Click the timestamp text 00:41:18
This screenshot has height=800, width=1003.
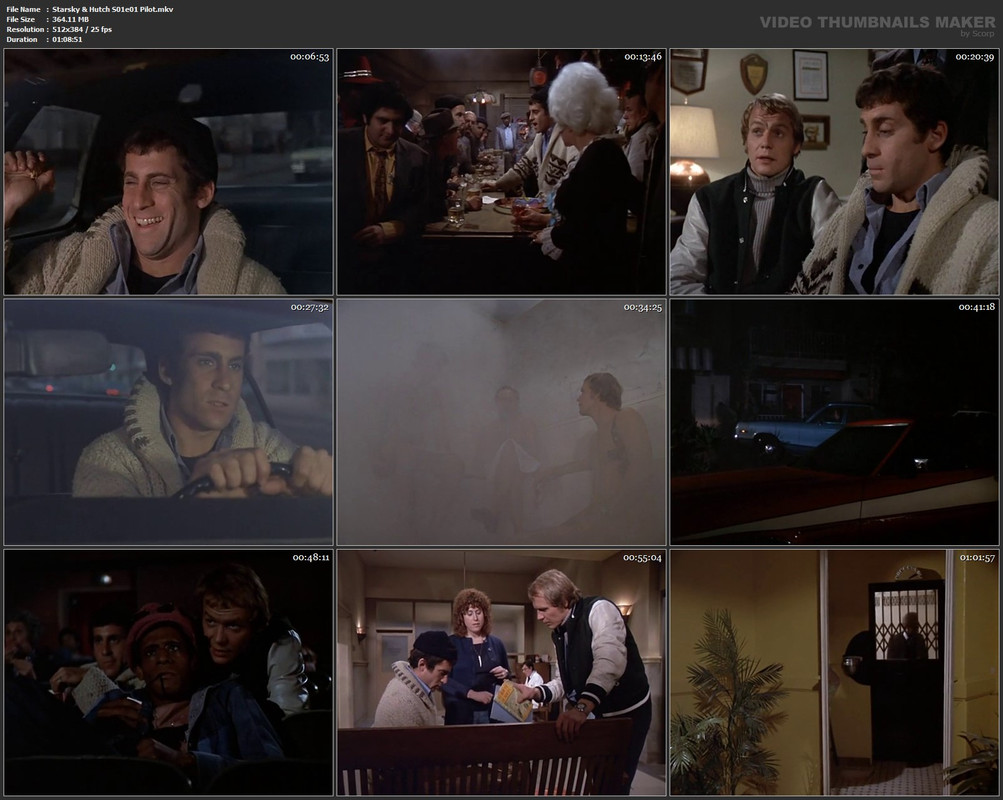coord(976,308)
